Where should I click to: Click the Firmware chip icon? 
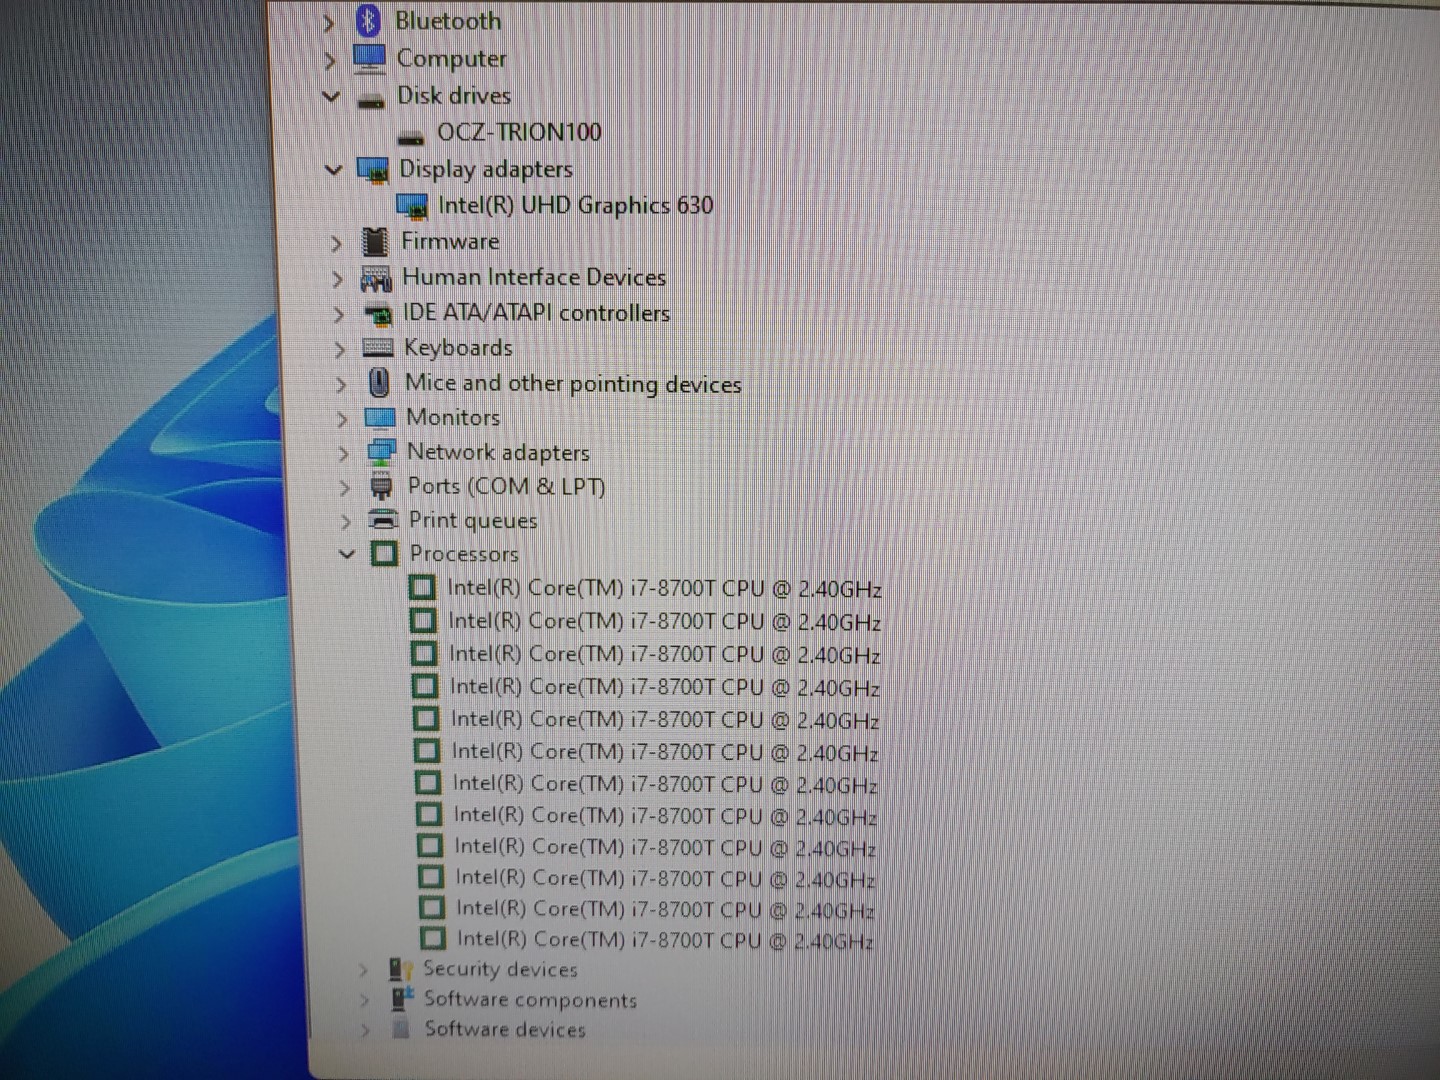pyautogui.click(x=375, y=242)
